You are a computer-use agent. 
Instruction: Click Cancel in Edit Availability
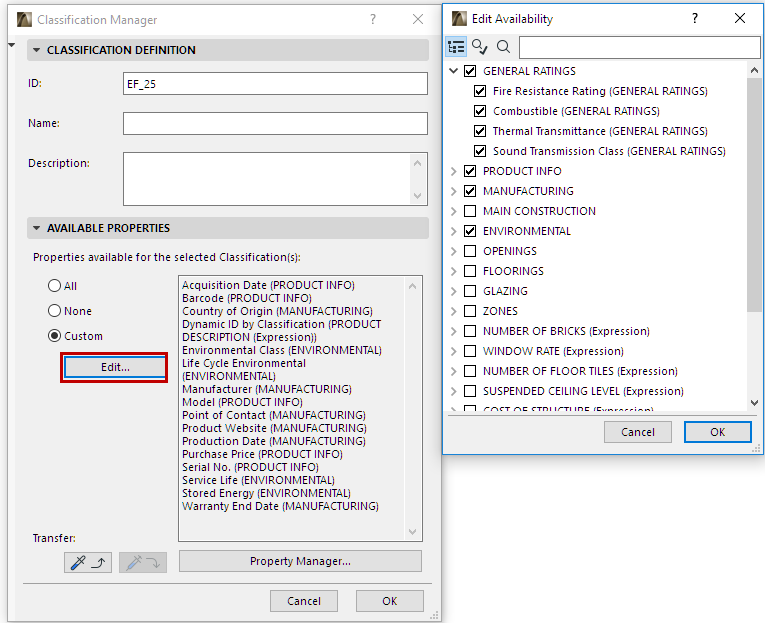tap(638, 432)
